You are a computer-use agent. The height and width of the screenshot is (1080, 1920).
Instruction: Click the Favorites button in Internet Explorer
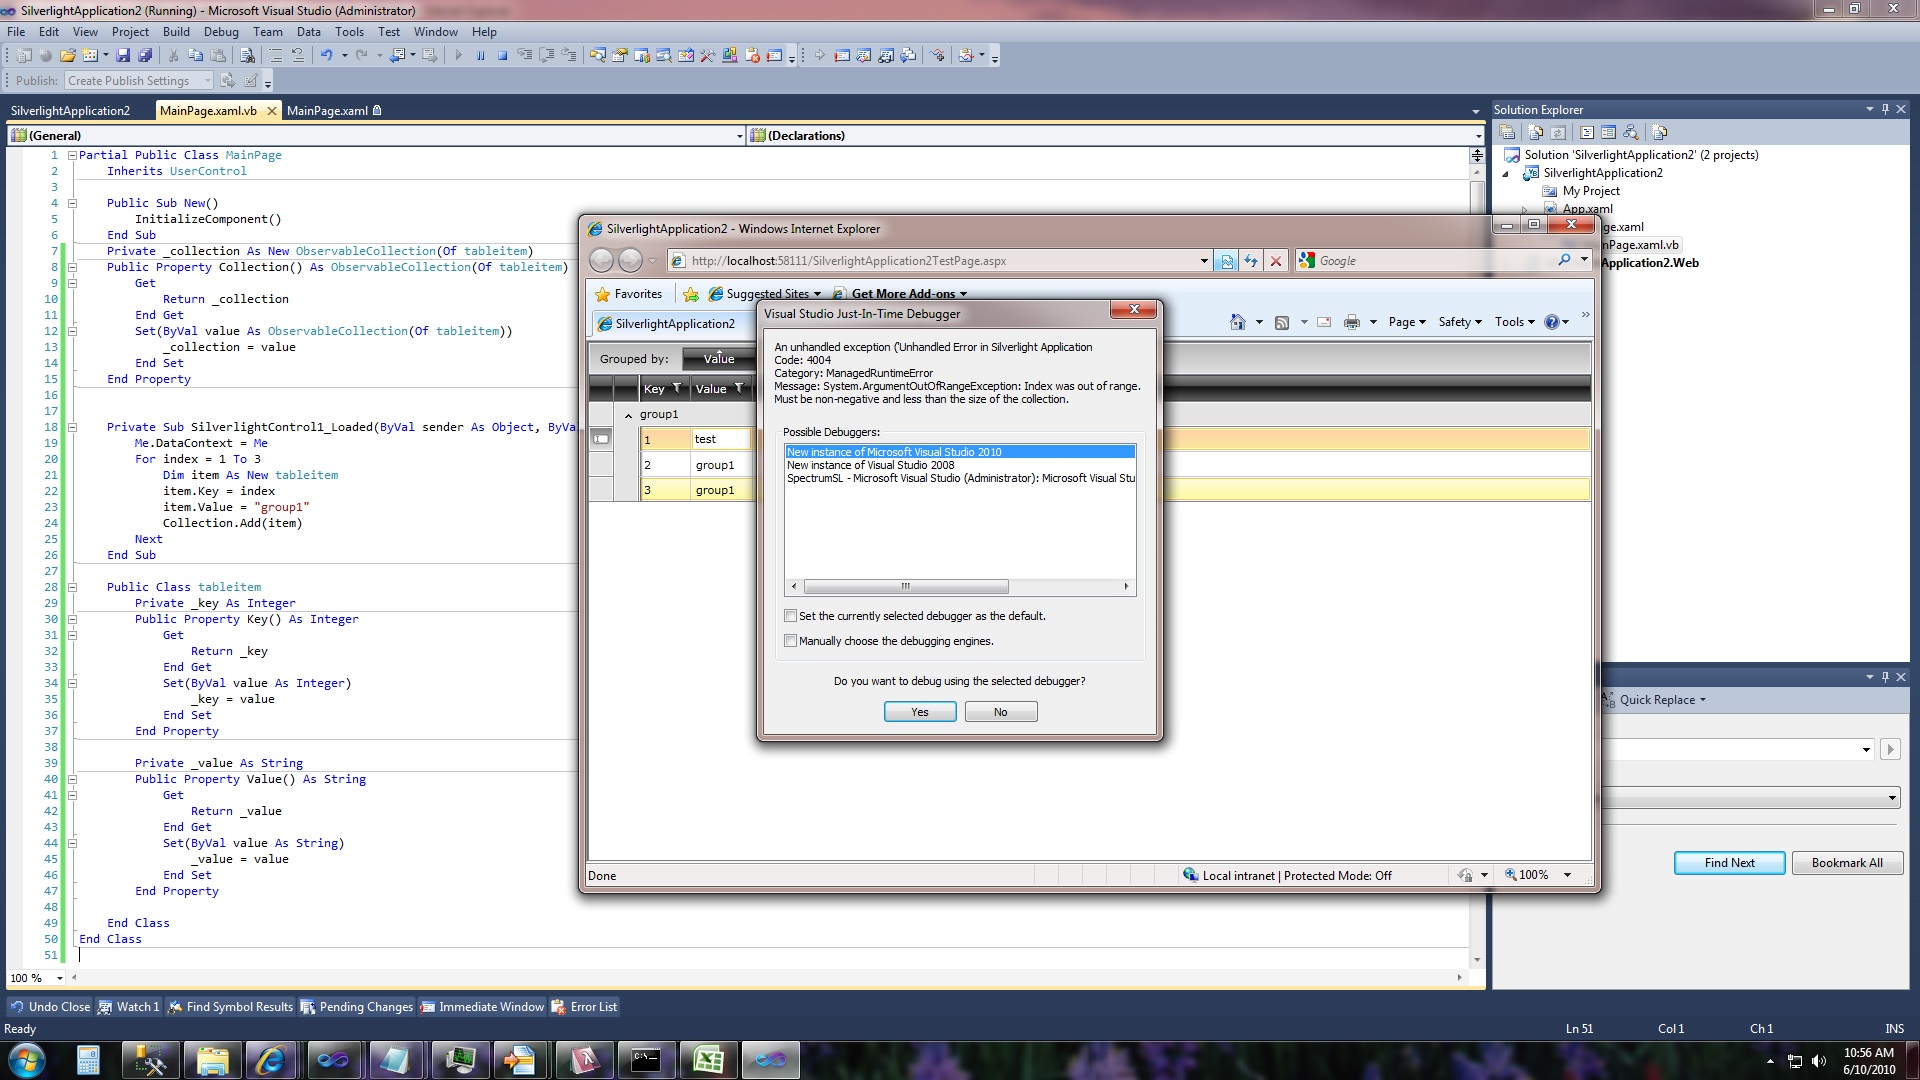point(628,294)
